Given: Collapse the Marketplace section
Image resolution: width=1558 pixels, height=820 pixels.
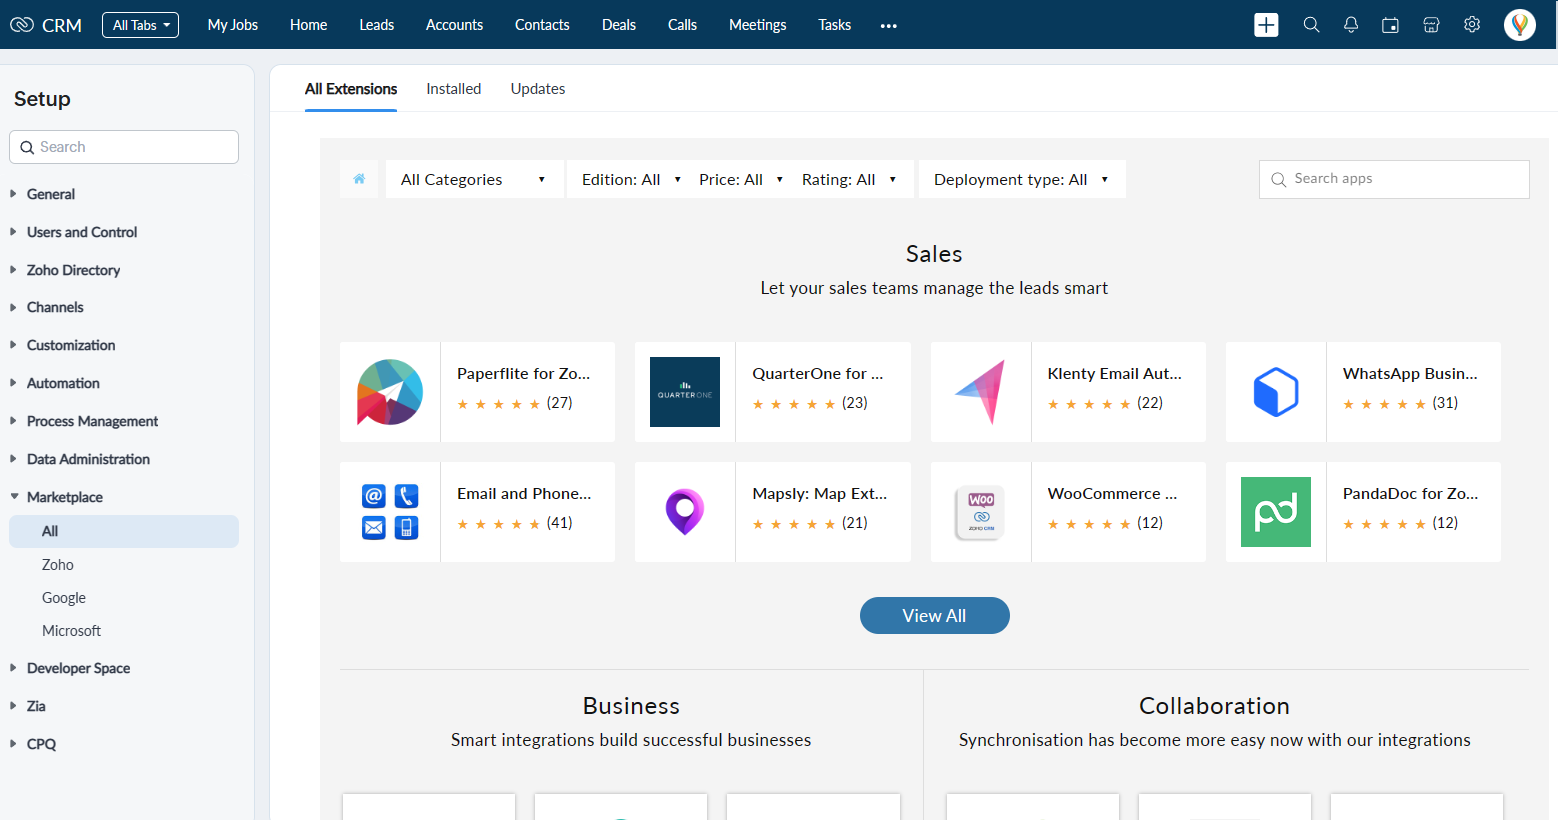Looking at the screenshot, I should [x=65, y=497].
